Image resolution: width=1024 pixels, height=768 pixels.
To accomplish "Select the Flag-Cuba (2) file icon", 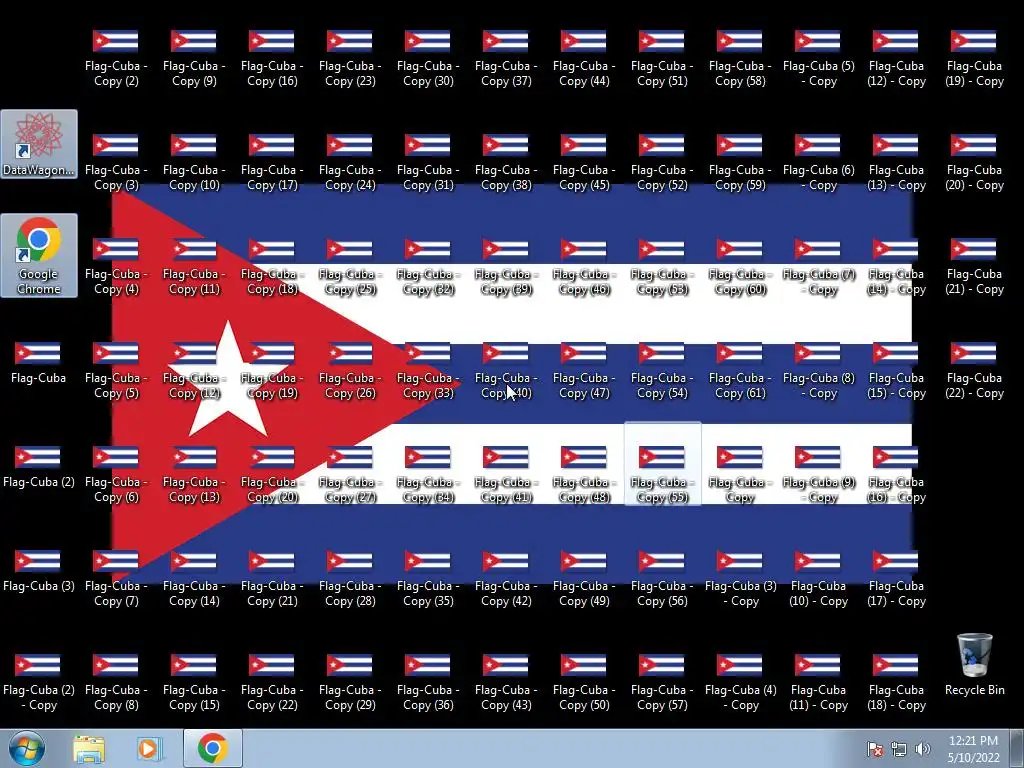I will click(38, 467).
